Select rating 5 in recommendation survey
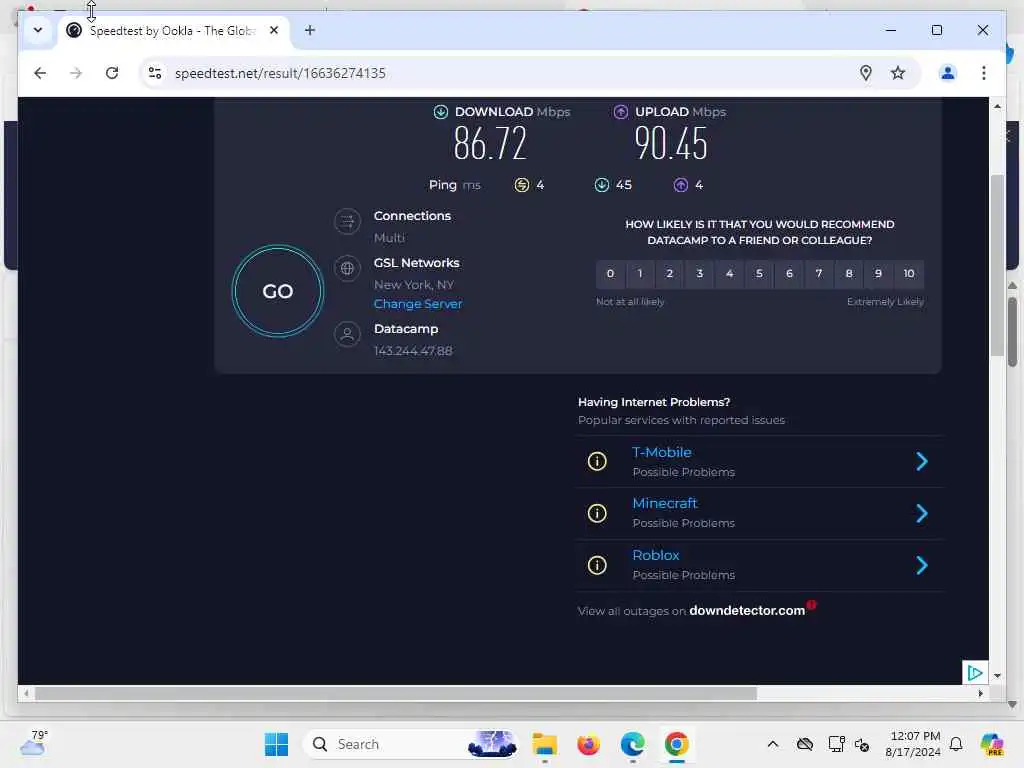This screenshot has height=768, width=1024. tap(759, 274)
